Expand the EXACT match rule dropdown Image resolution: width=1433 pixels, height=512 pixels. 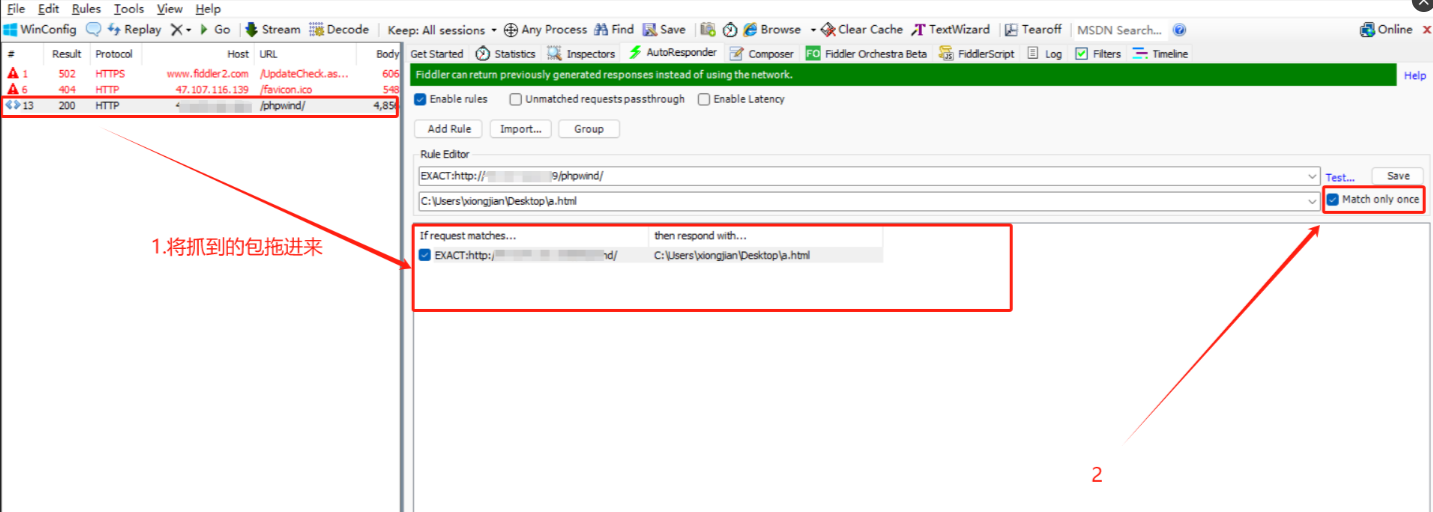click(x=1312, y=177)
